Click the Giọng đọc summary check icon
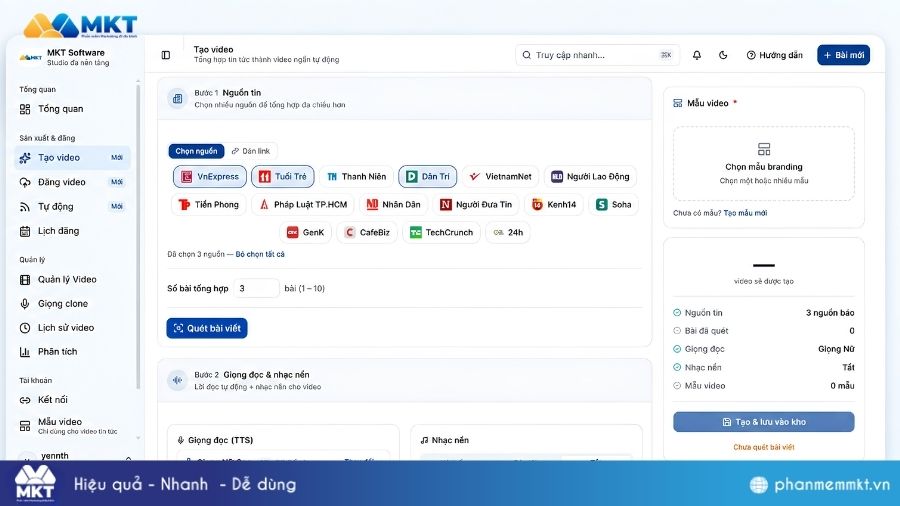Viewport: 900px width, 506px height. click(677, 349)
